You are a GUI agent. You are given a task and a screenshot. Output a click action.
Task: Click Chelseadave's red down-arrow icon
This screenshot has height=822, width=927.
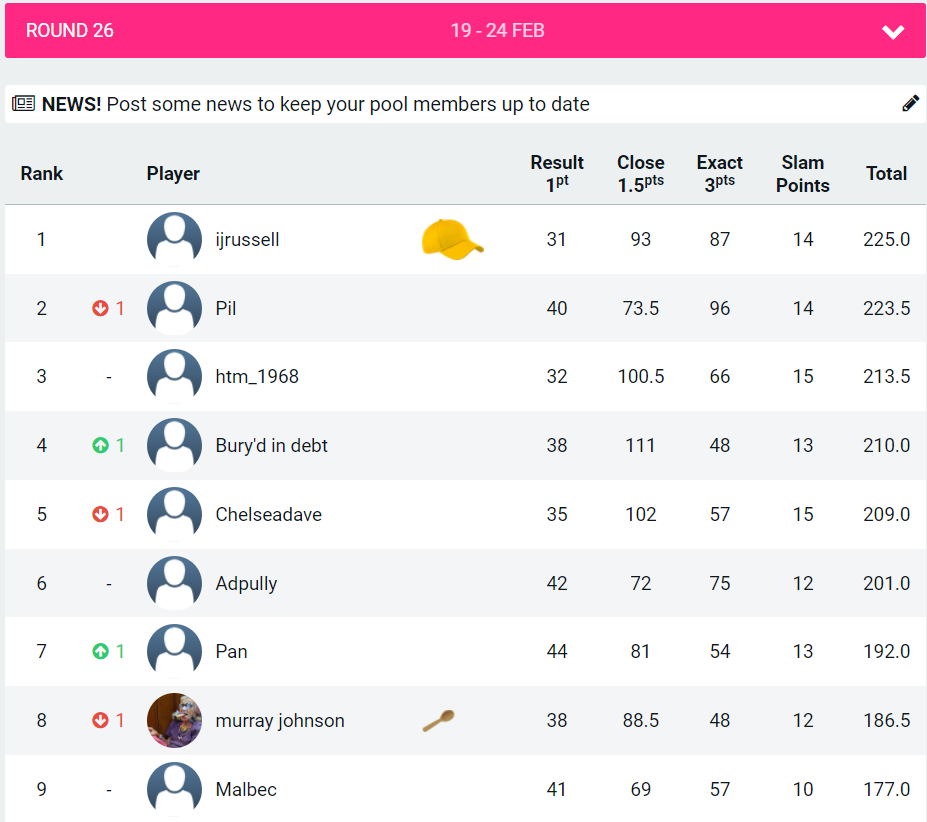100,514
